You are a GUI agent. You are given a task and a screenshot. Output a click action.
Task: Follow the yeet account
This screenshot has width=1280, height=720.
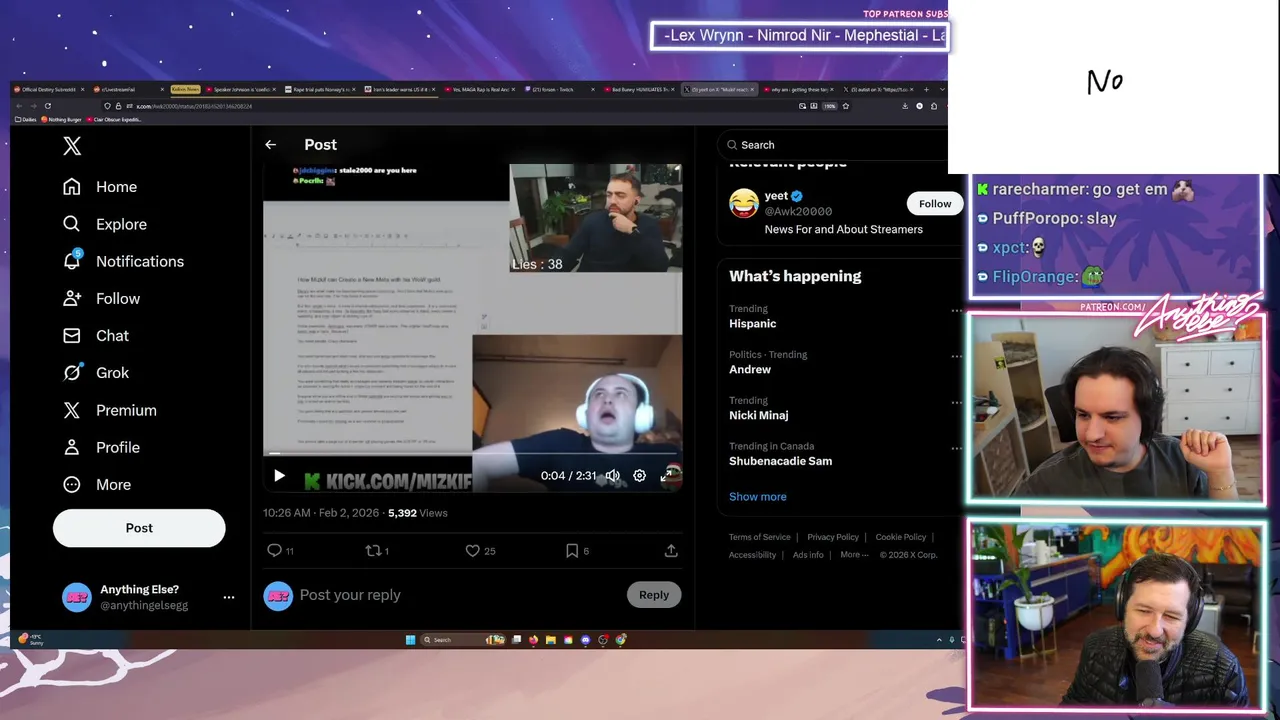(935, 204)
